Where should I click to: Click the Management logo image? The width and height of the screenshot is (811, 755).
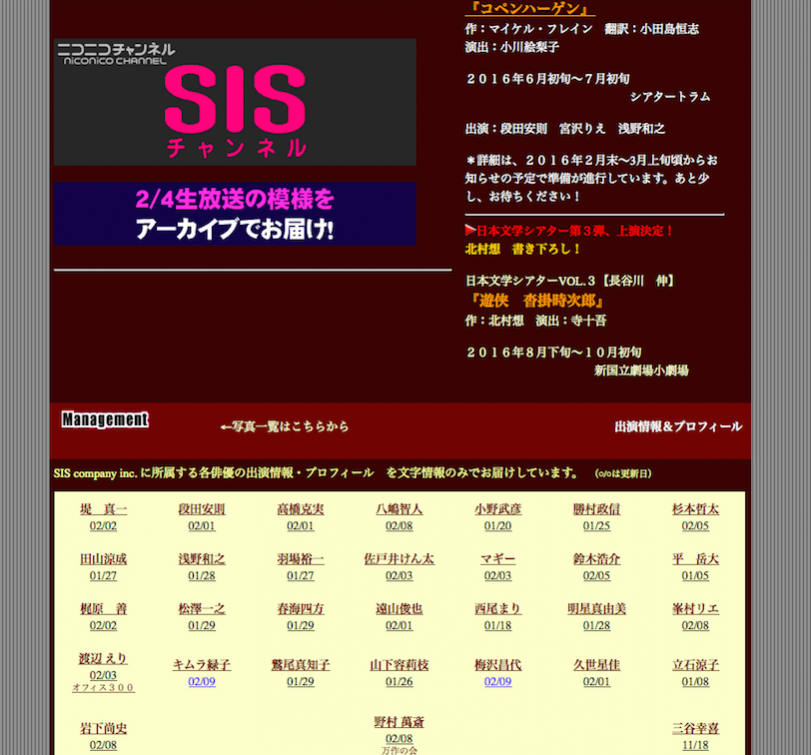point(104,420)
